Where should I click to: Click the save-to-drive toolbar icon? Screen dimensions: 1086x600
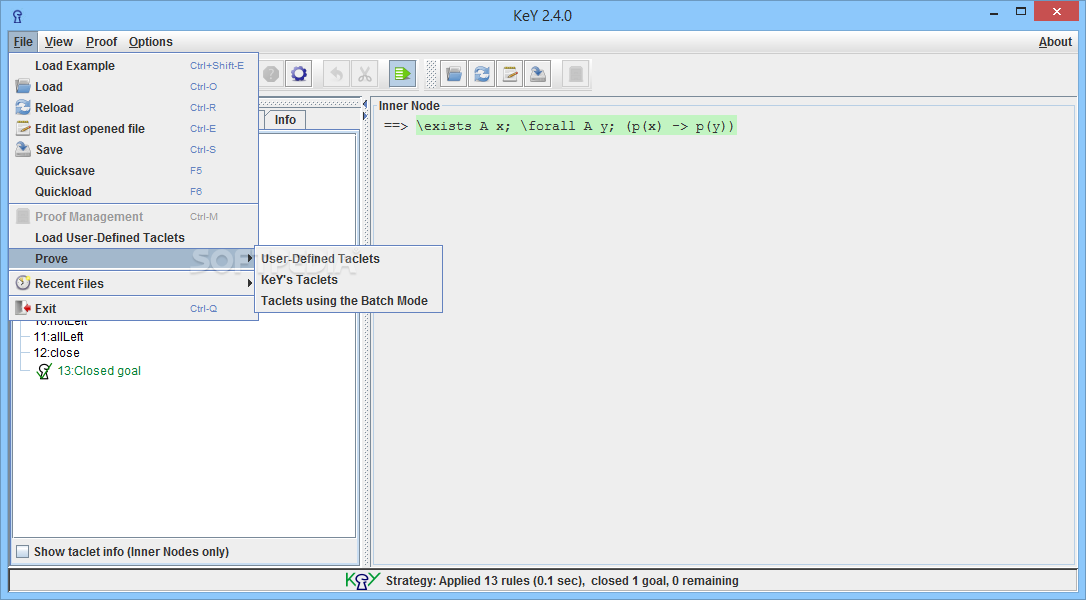tap(537, 73)
